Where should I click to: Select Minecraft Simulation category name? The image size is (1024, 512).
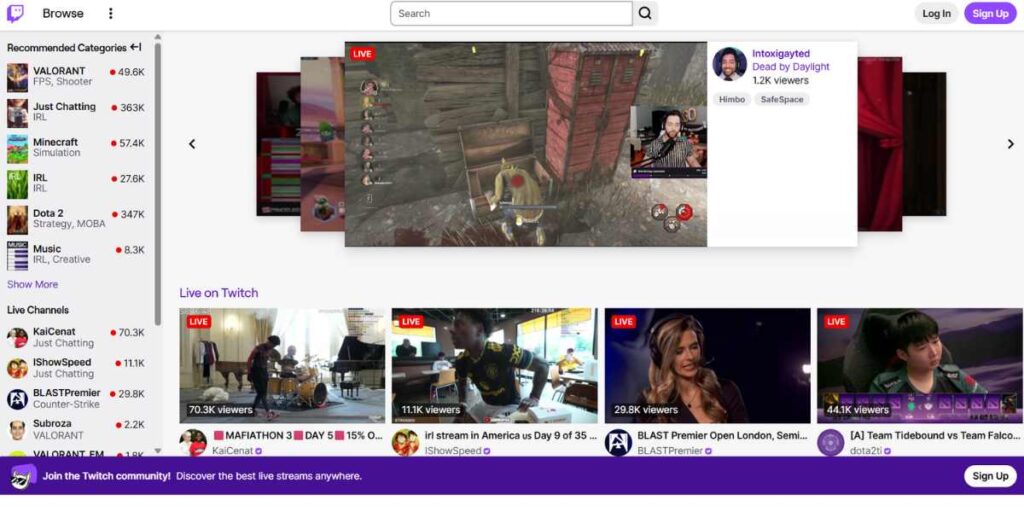tap(56, 142)
